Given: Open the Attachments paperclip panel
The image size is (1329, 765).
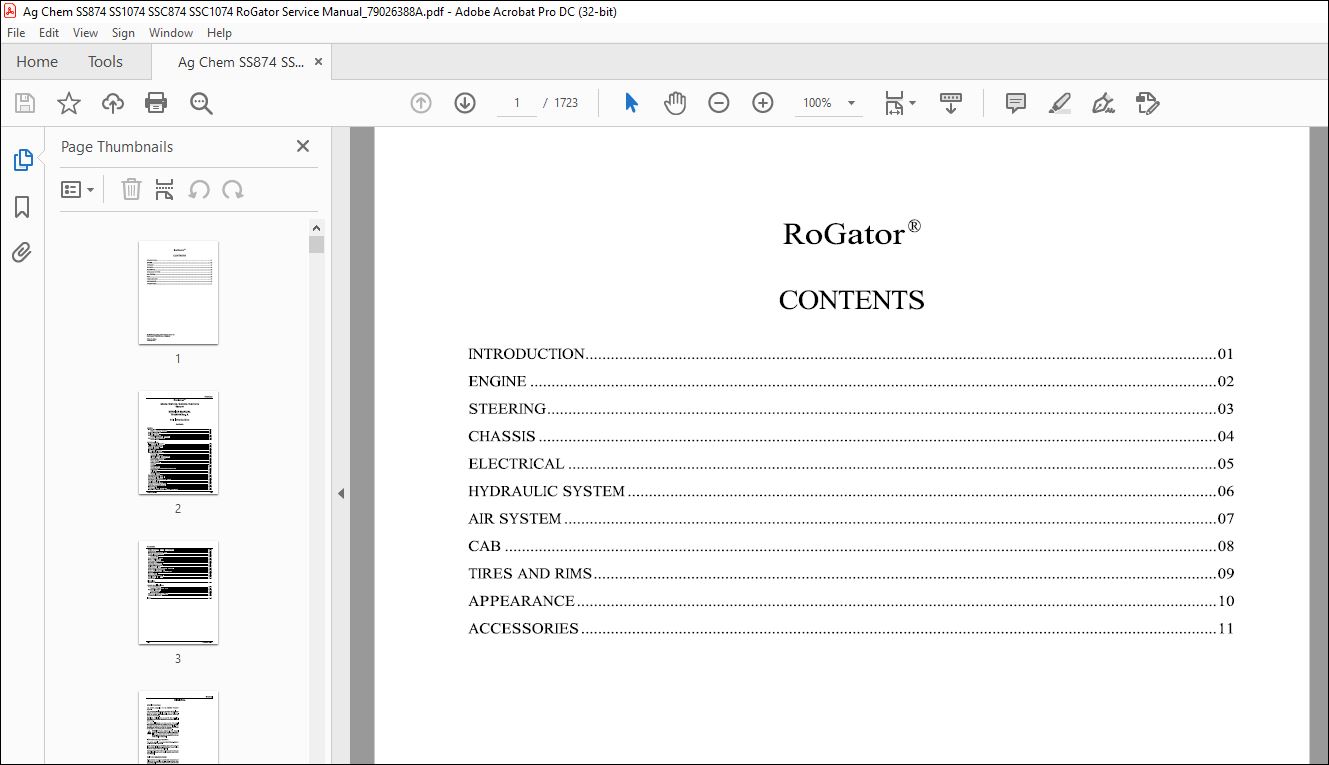Looking at the screenshot, I should [22, 252].
